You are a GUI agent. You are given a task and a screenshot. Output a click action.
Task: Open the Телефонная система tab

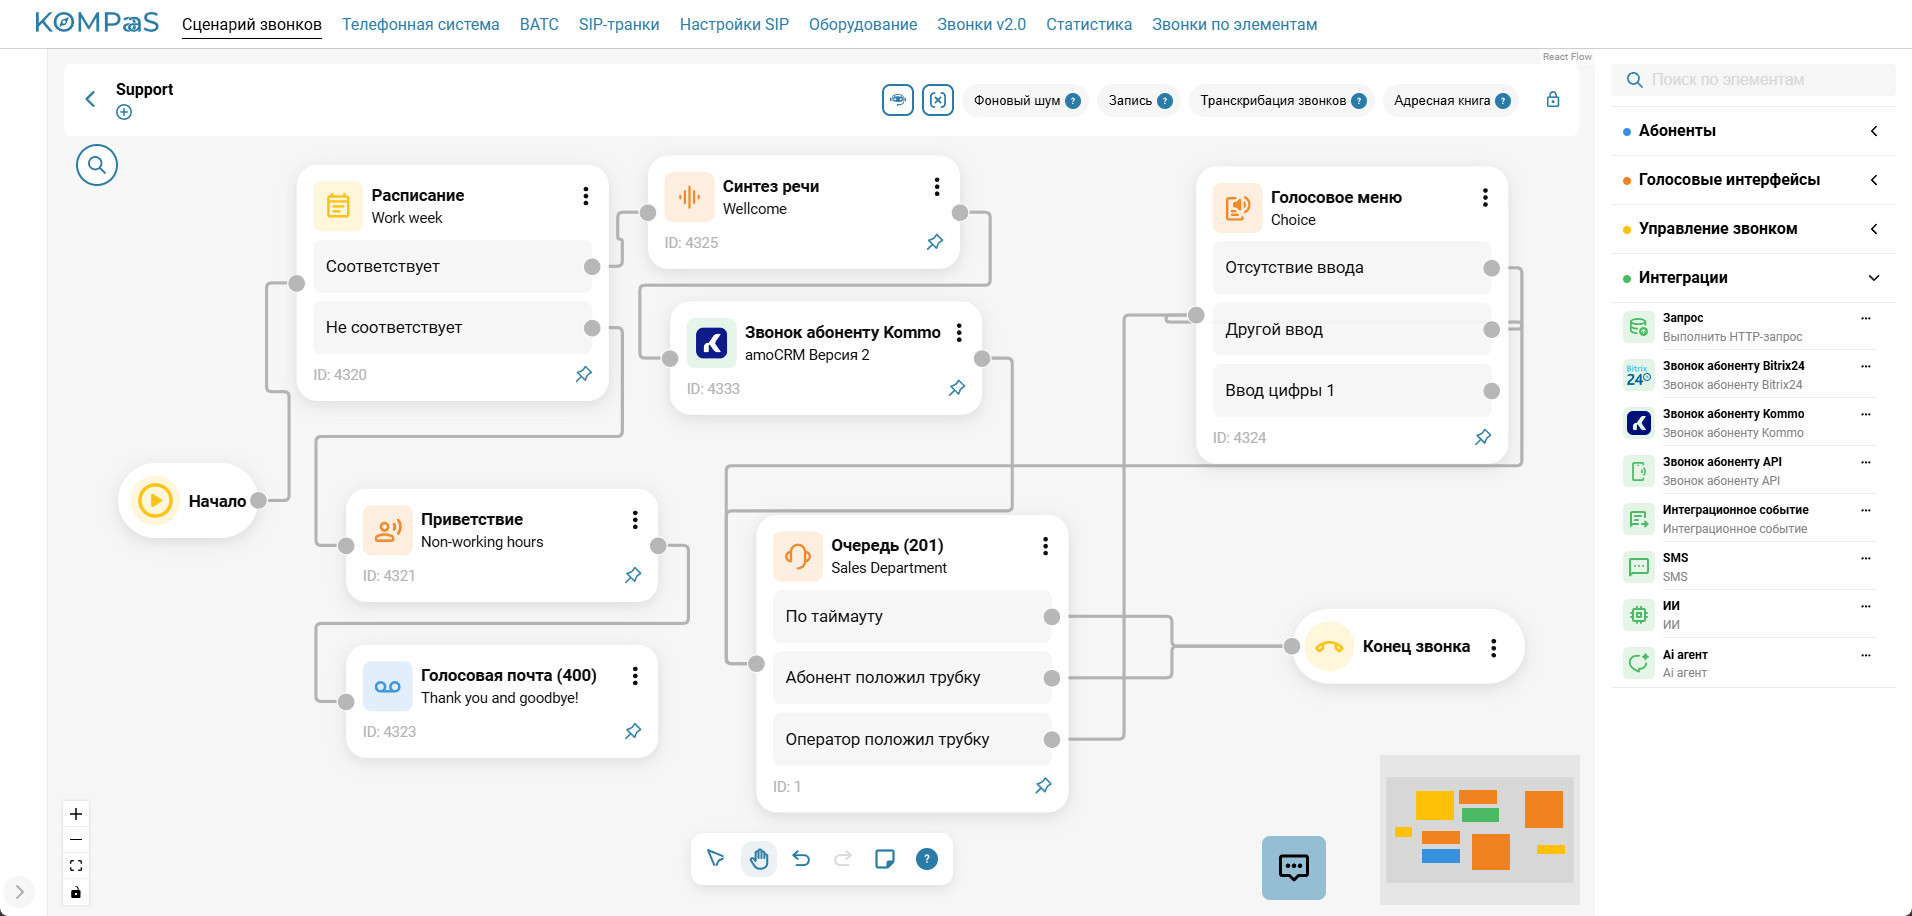420,24
